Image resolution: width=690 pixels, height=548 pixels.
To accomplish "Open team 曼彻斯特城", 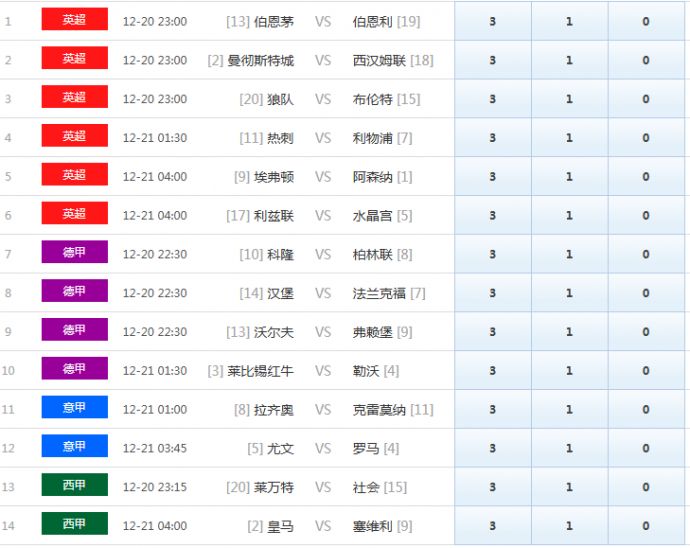I will 261,60.
